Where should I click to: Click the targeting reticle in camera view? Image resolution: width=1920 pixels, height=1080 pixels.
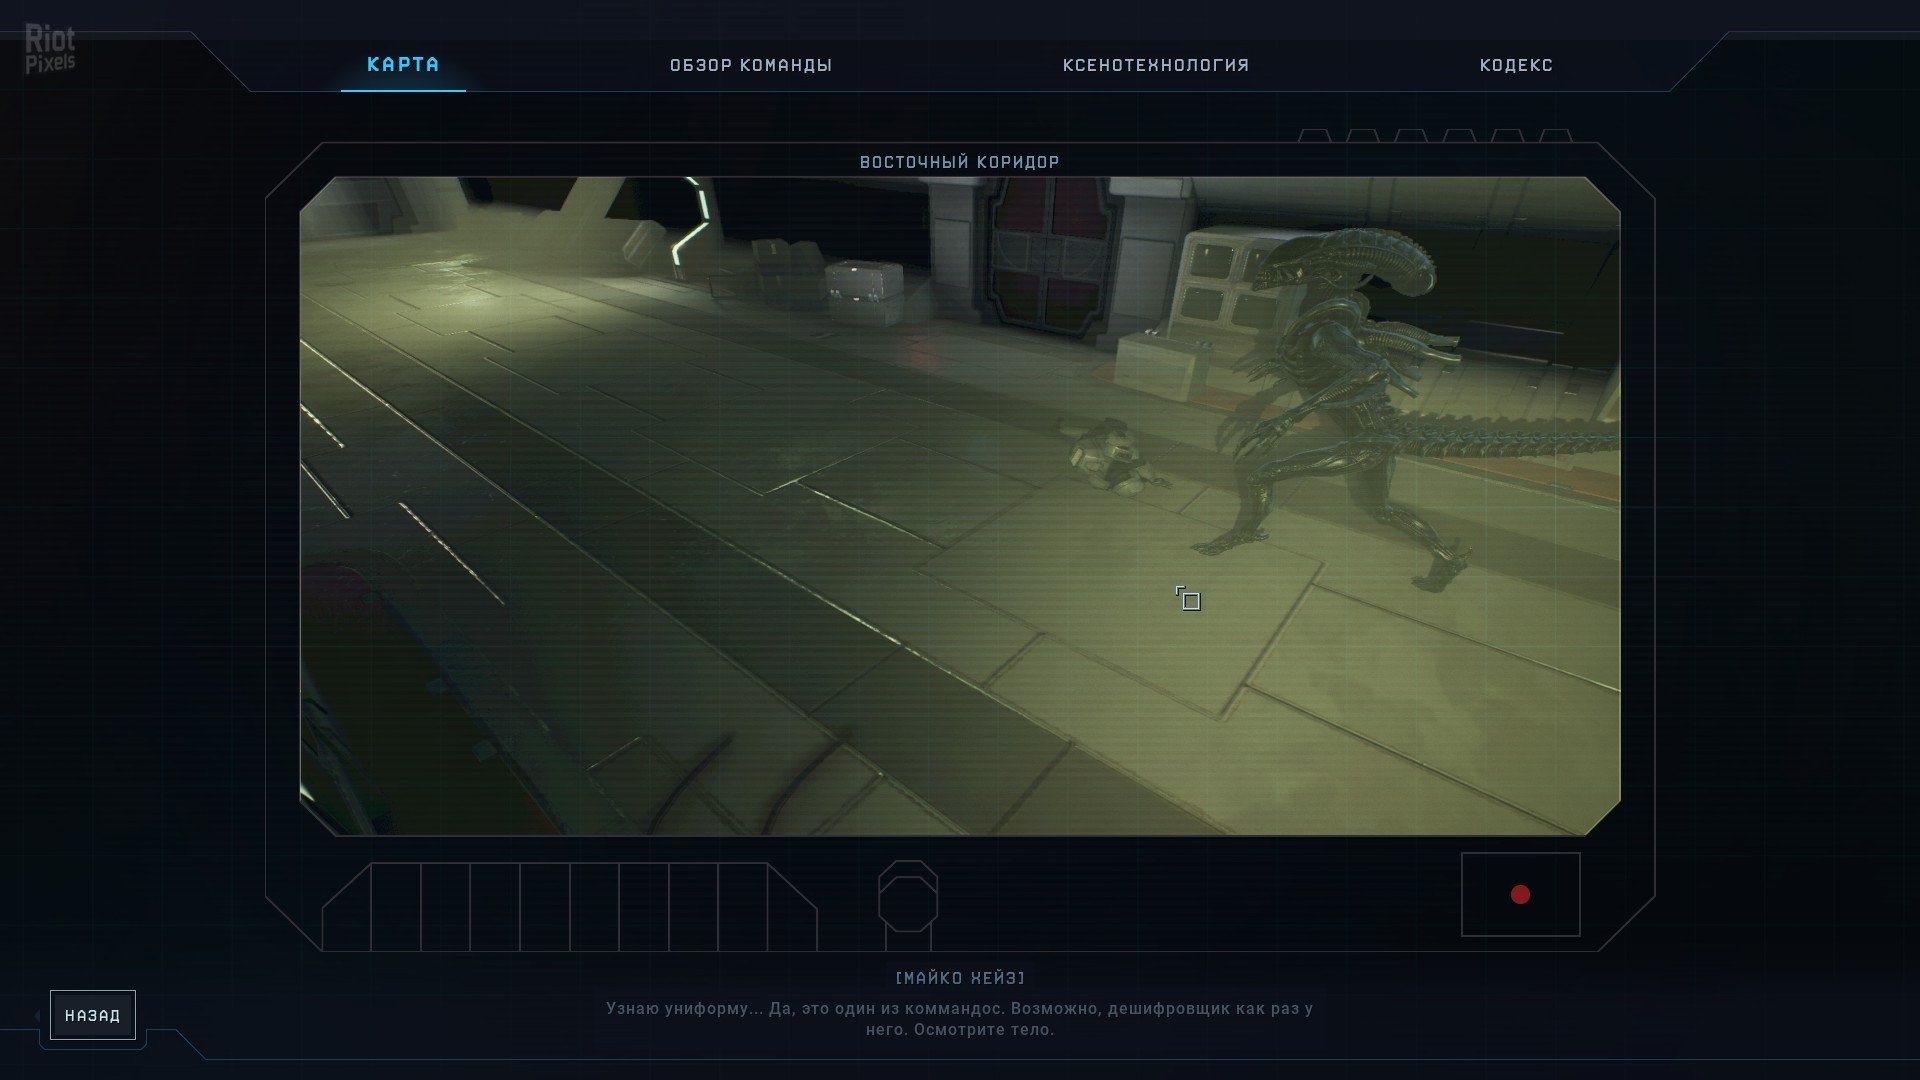[x=1190, y=601]
